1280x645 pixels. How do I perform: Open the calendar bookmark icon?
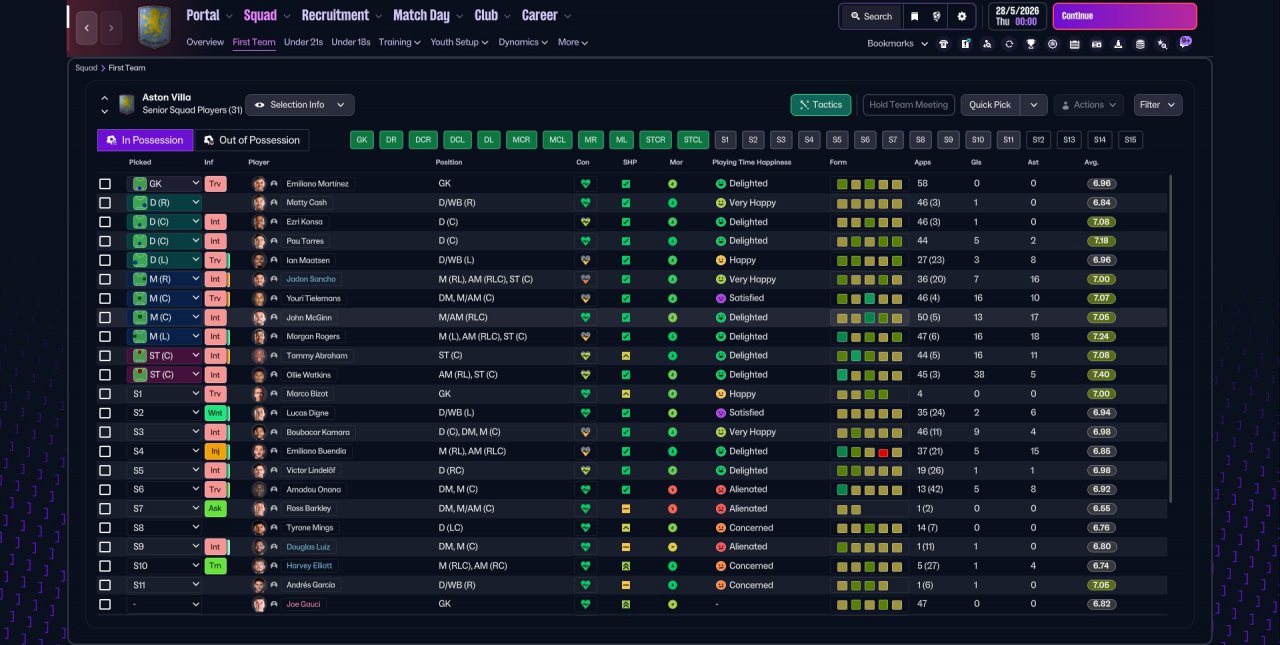pos(1074,44)
